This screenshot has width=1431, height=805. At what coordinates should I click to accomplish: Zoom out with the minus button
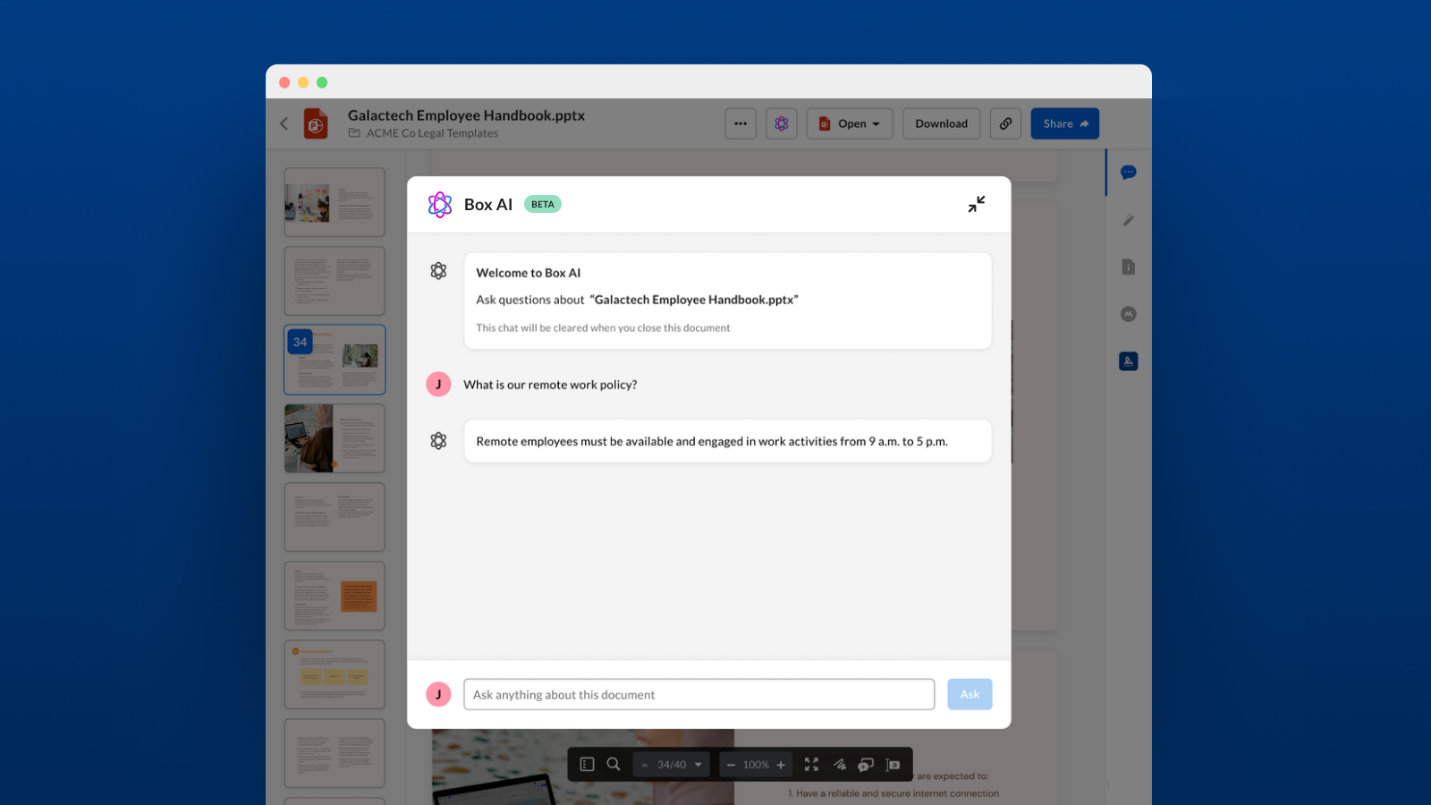tap(731, 765)
